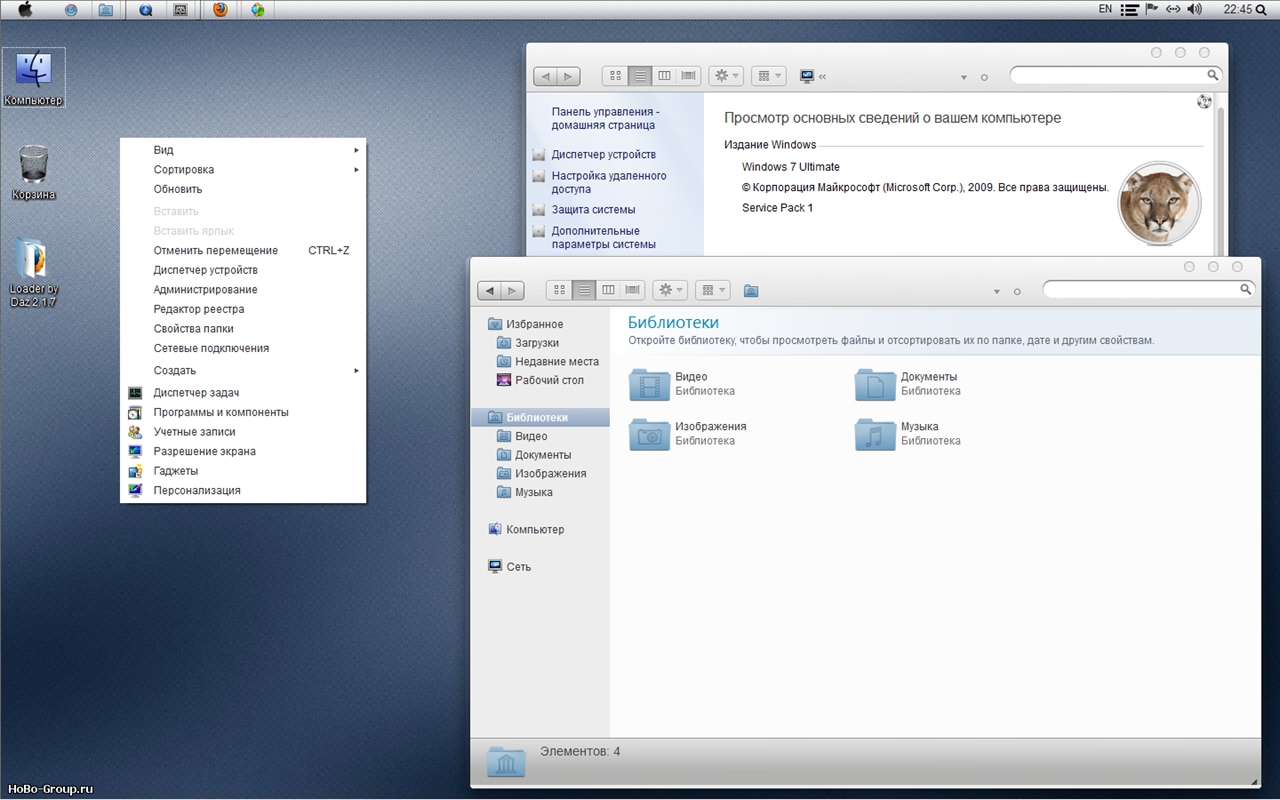
Task: Switch Libraries window to columns view
Action: click(608, 290)
